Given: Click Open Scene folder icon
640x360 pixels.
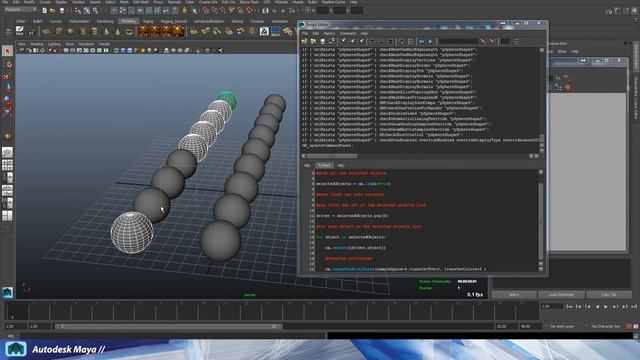Looking at the screenshot, I should 53,11.
